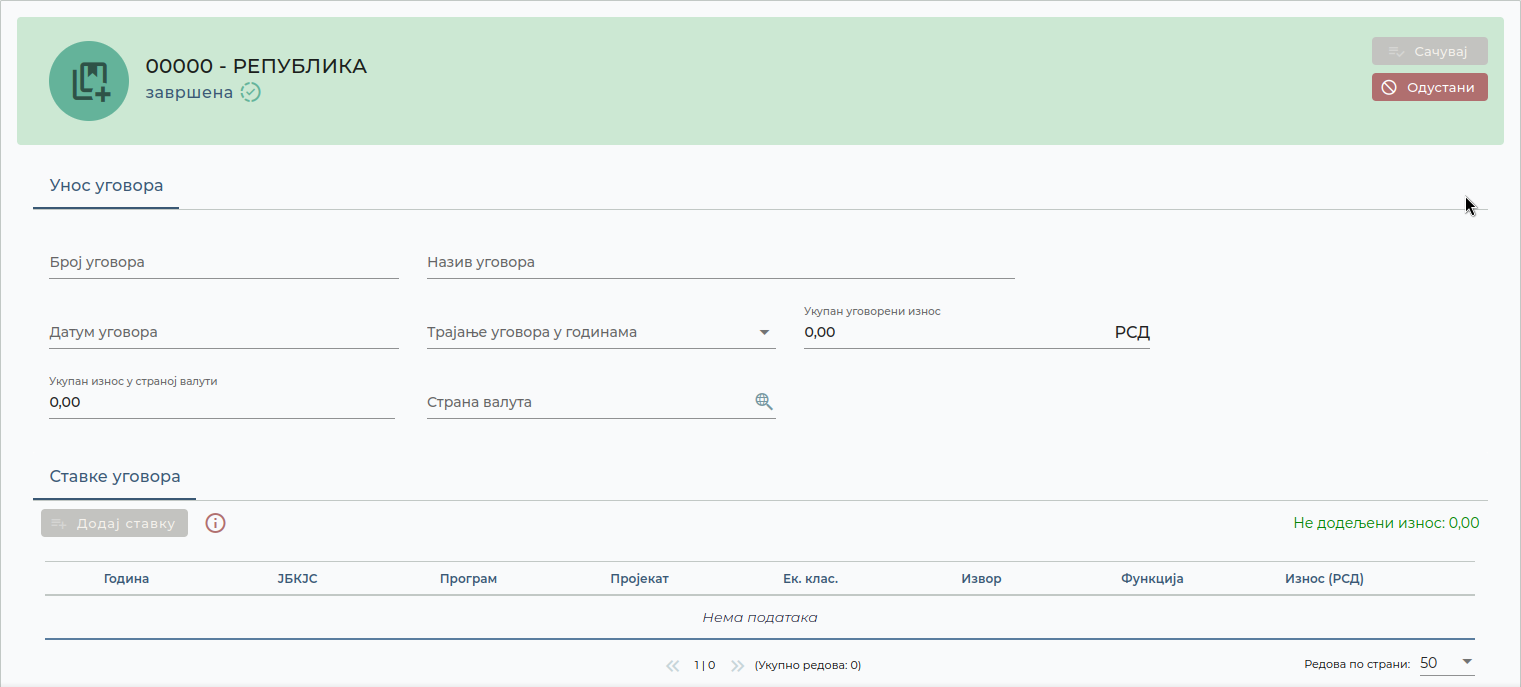Go to next page with double-right arrows

(x=738, y=665)
